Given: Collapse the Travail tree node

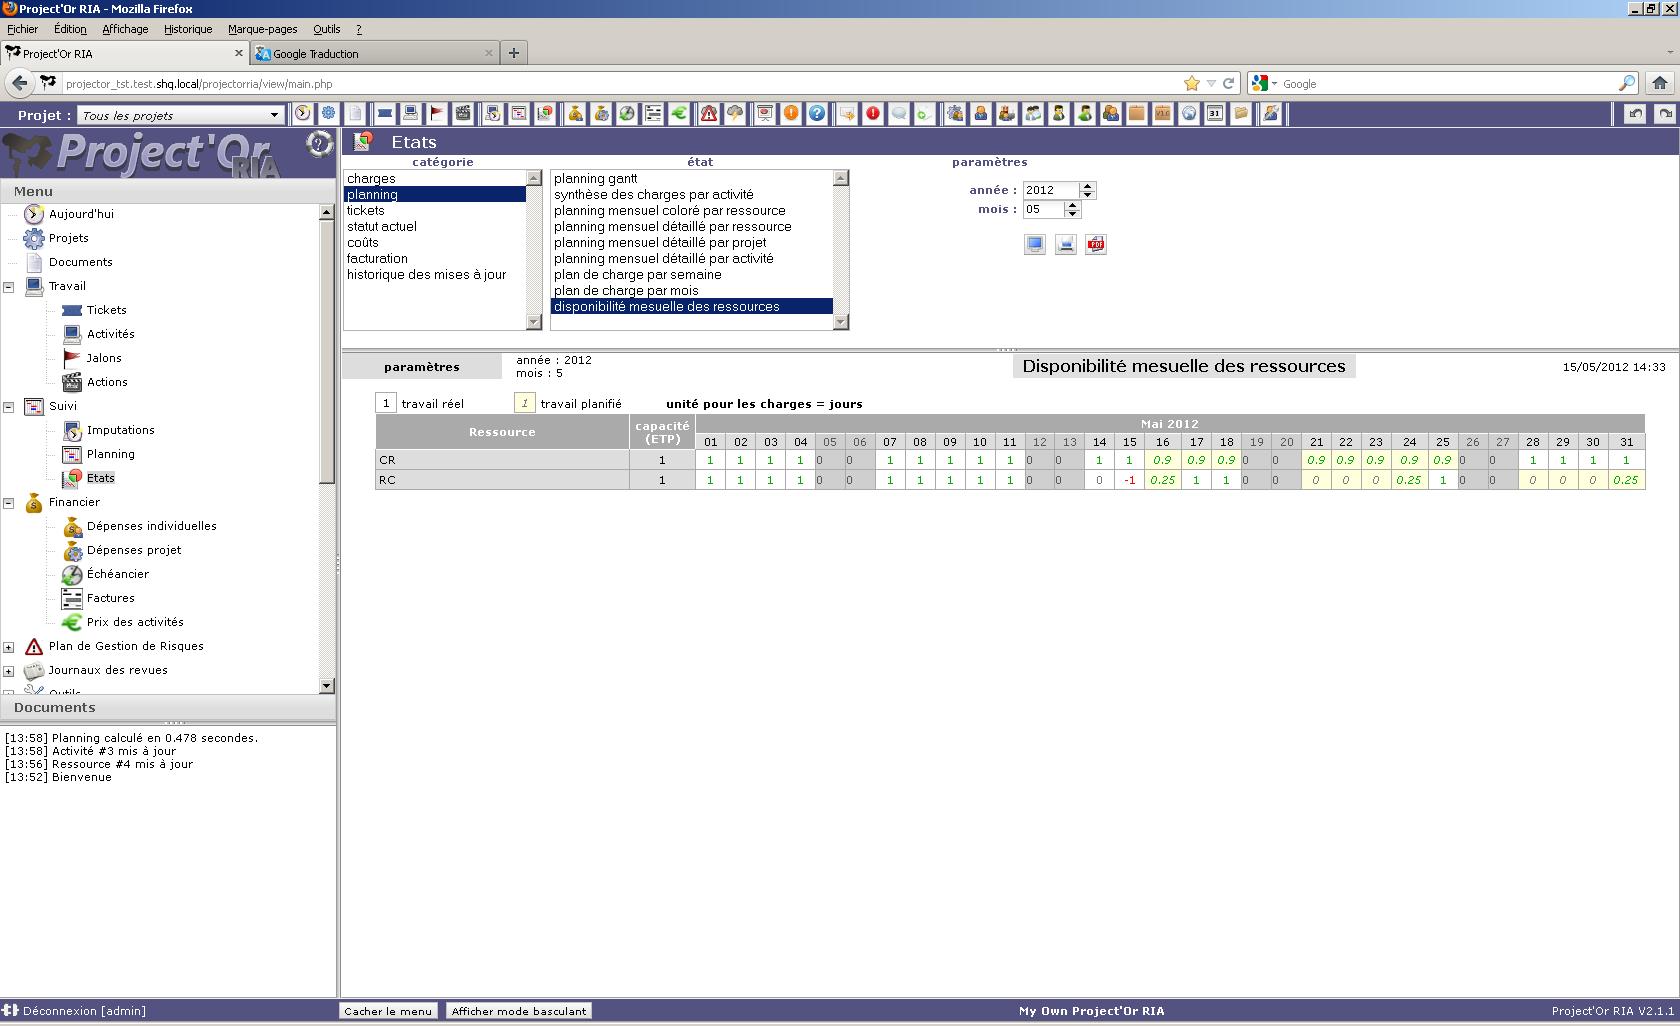Looking at the screenshot, I should (9, 287).
